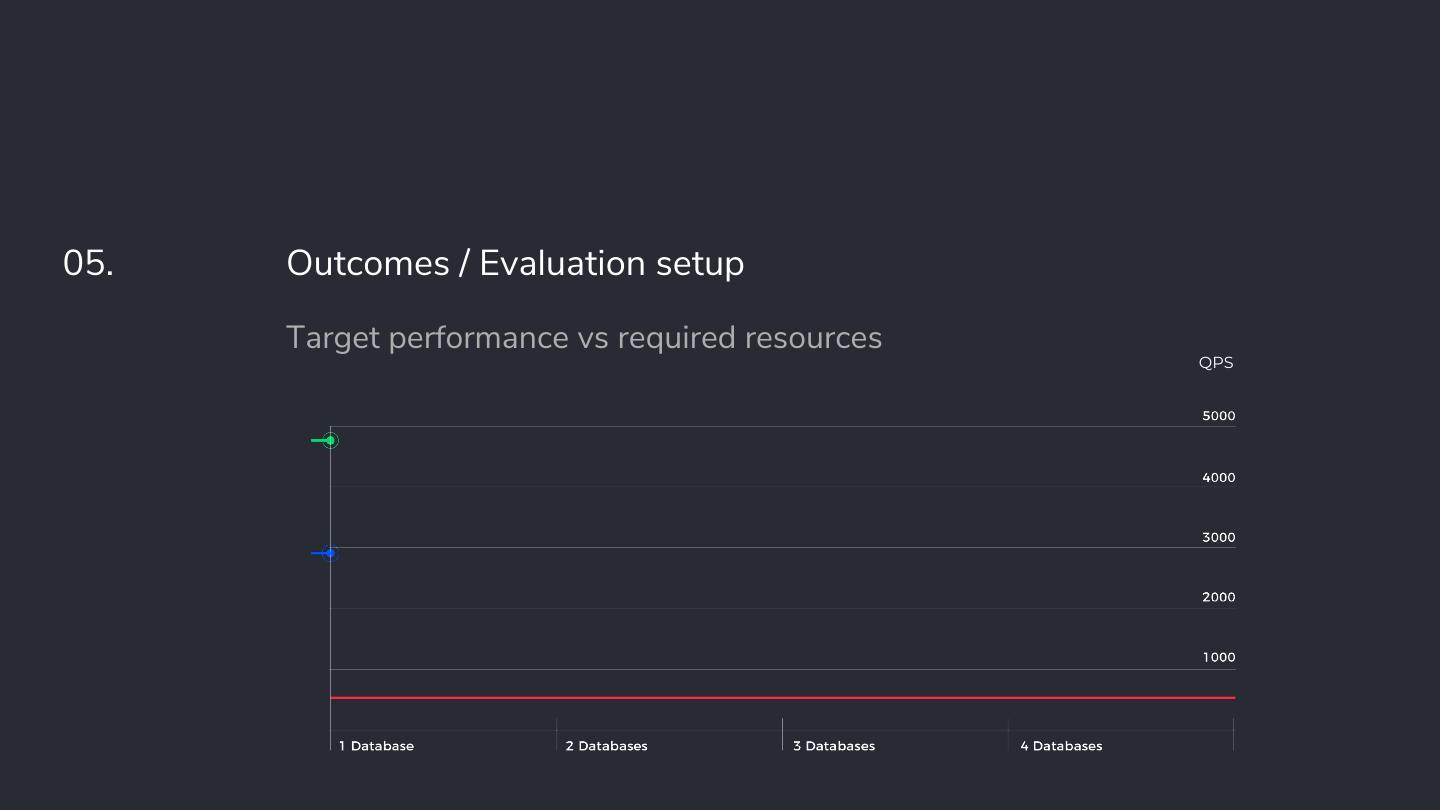Click the "Target performance vs required resources" subtitle
1440x810 pixels.
coord(584,338)
